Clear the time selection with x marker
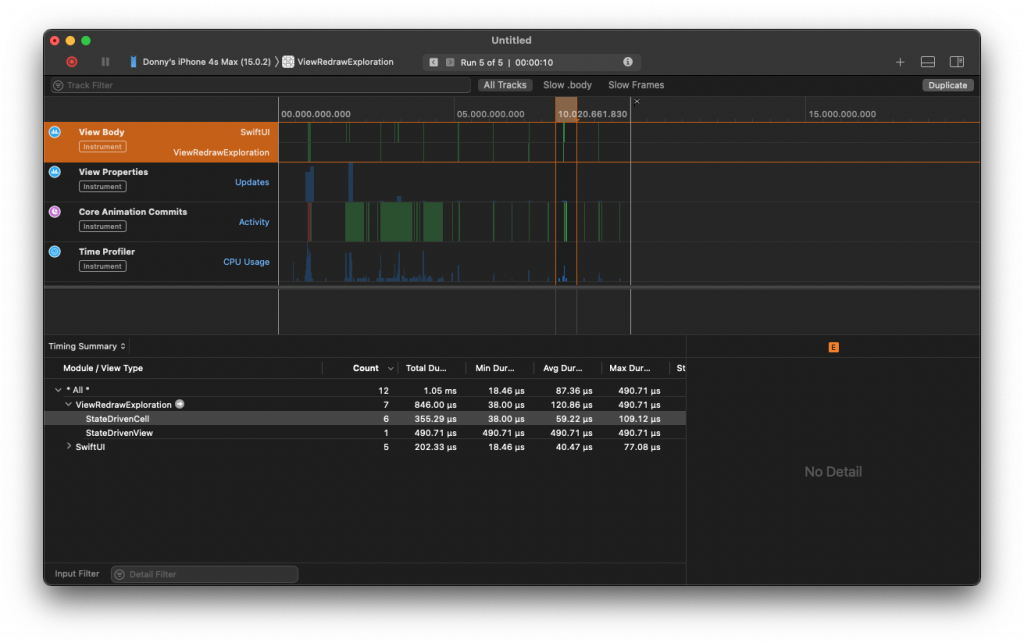Screen dimensions: 1024x643 click(x=637, y=101)
